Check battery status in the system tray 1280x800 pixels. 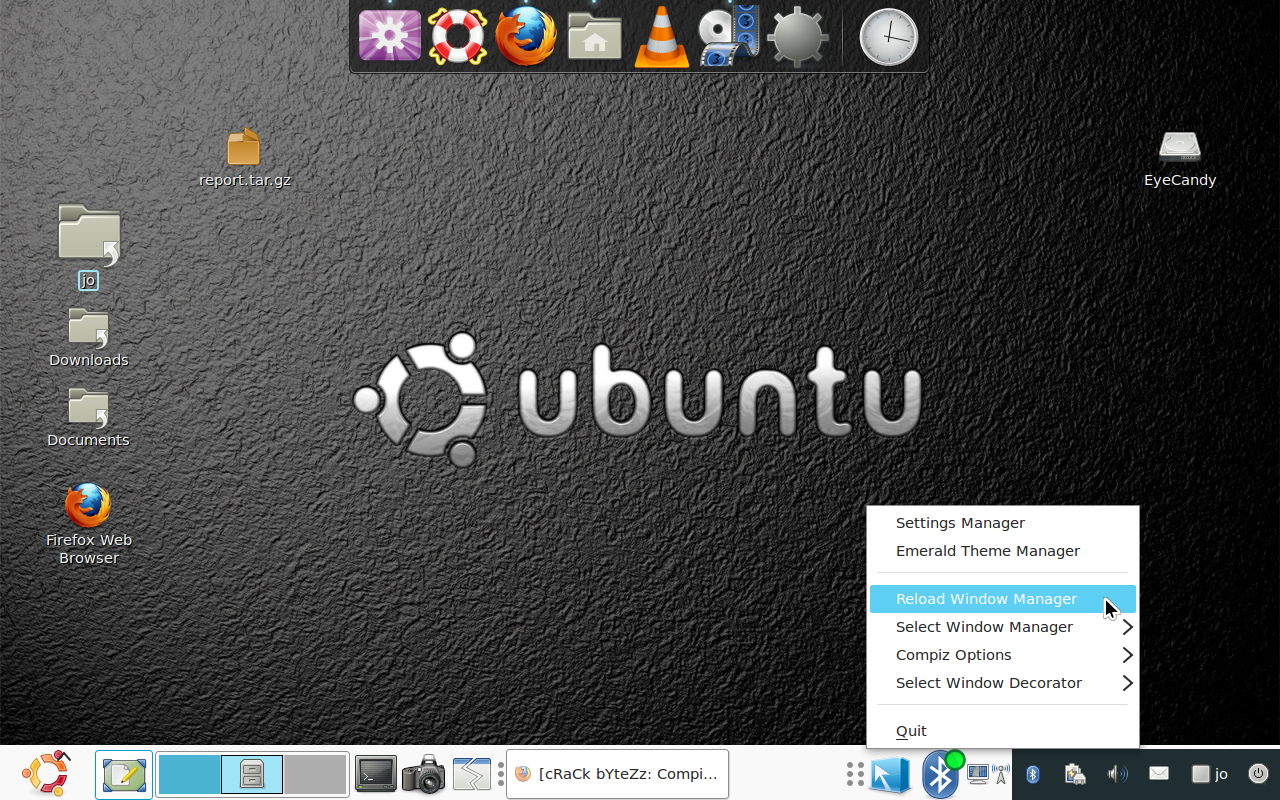1073,773
